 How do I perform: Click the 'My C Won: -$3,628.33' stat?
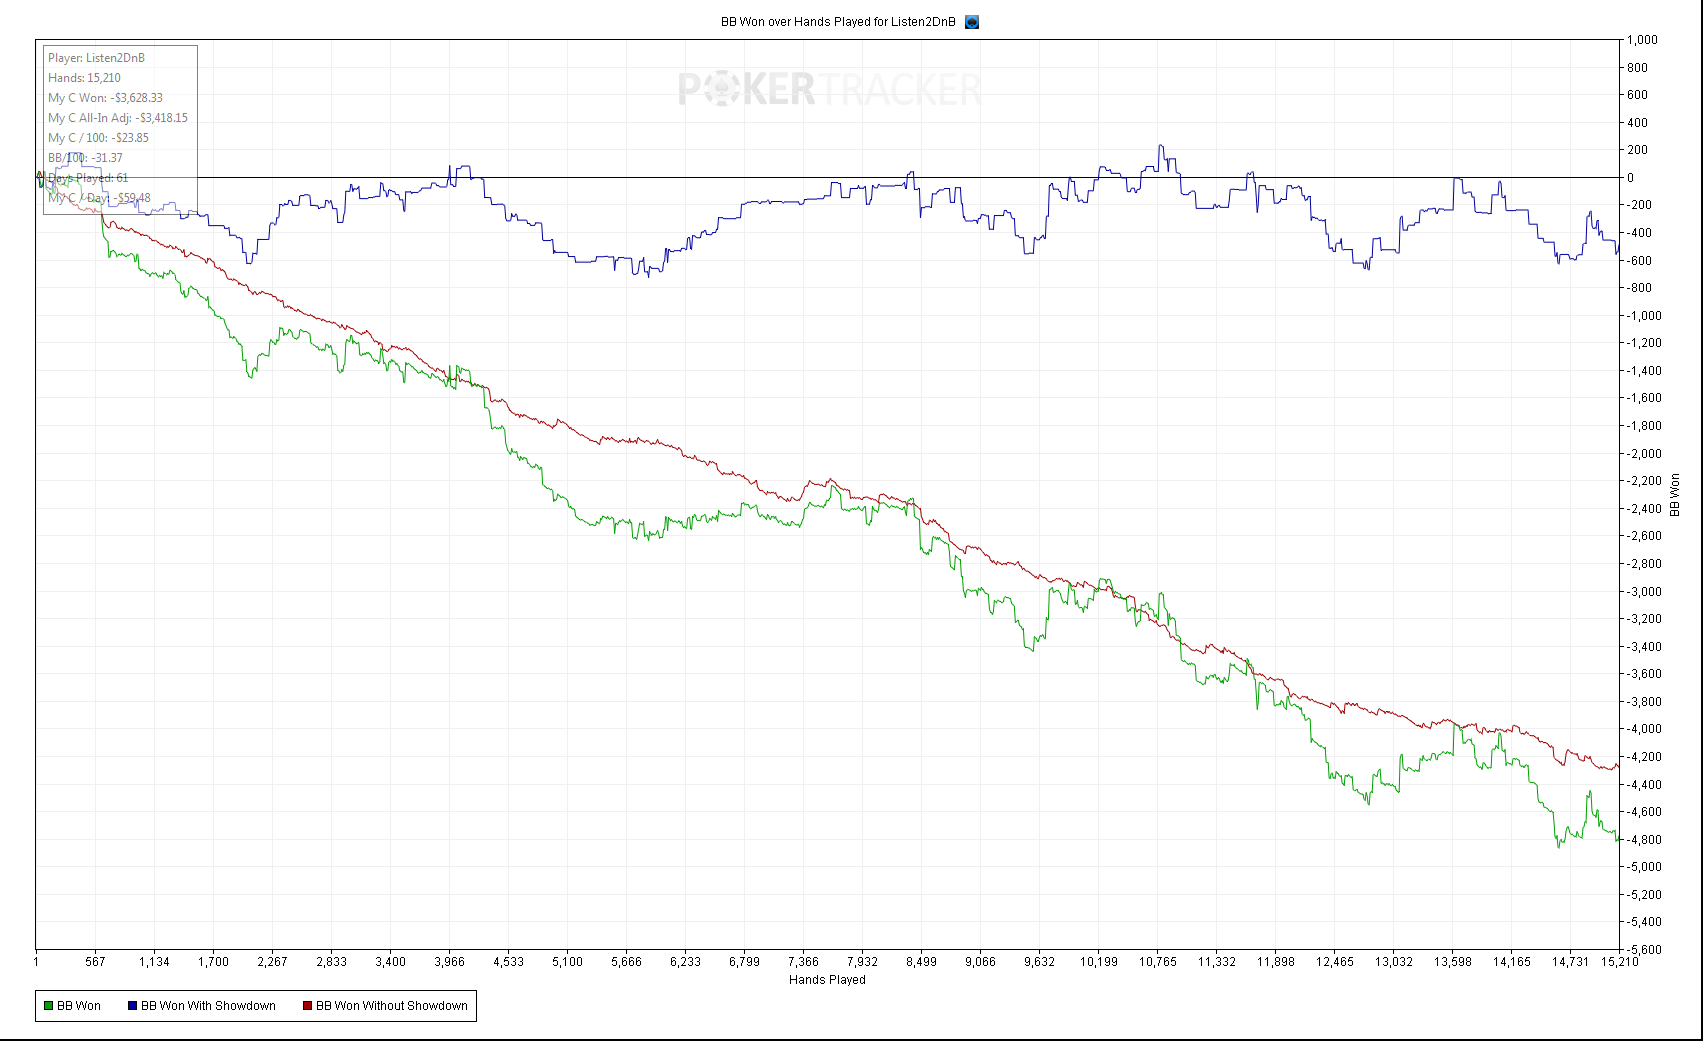coord(105,98)
